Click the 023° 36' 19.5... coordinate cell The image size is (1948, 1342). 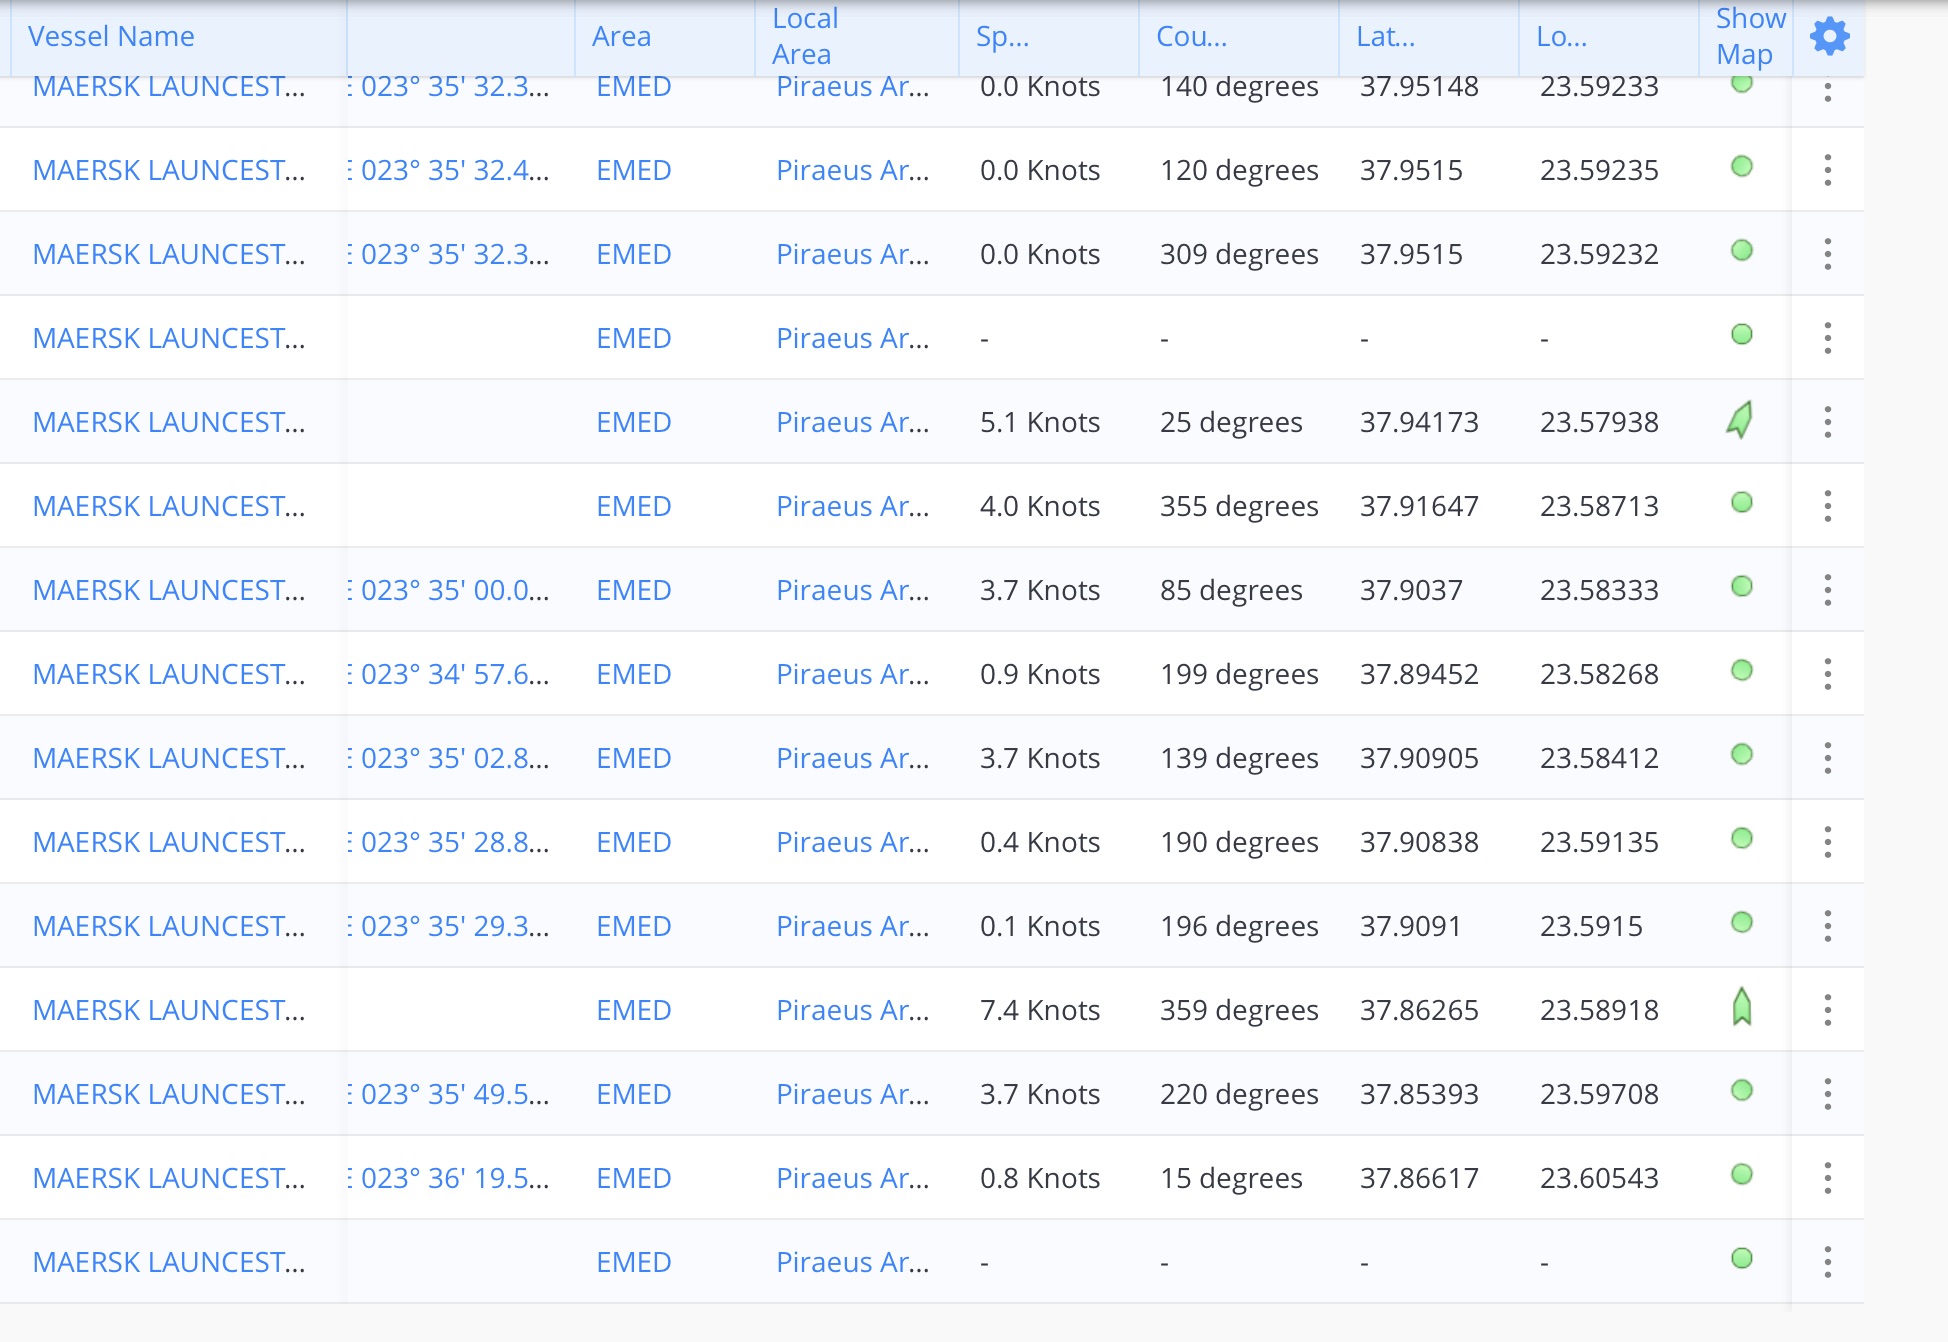coord(455,1178)
